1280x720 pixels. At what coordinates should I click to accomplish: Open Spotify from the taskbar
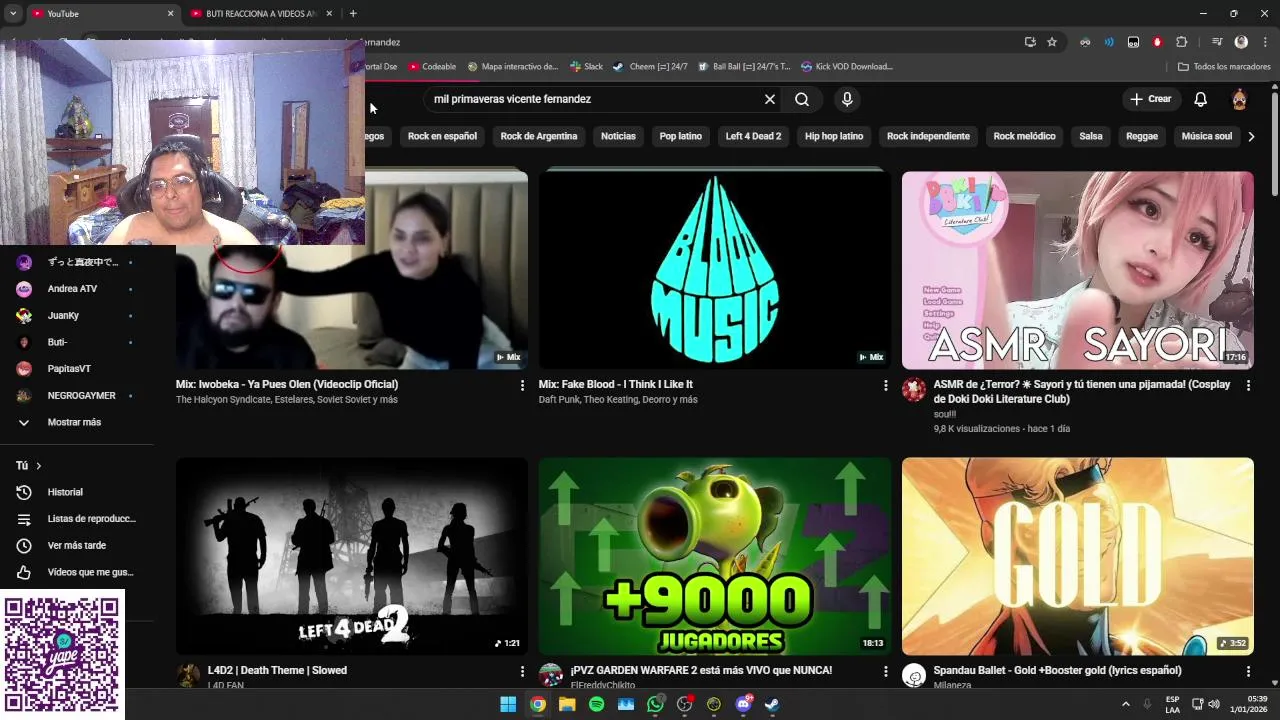(x=596, y=704)
